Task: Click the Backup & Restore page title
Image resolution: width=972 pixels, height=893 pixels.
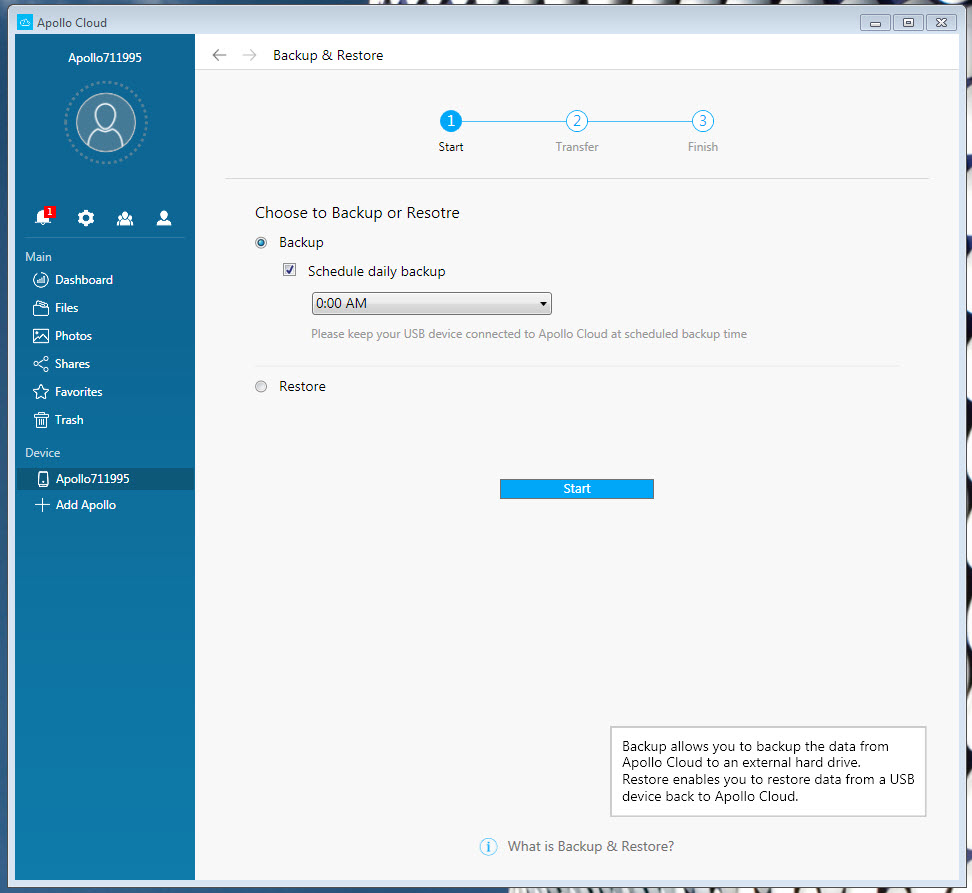Action: click(328, 55)
